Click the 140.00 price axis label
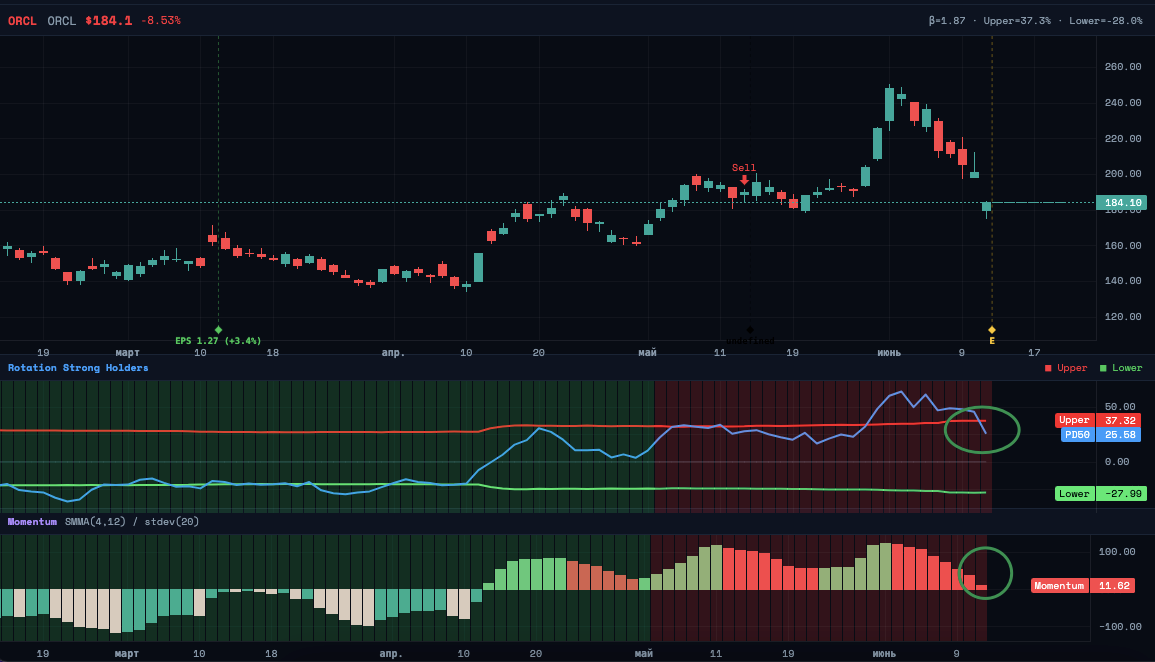The width and height of the screenshot is (1155, 662). [x=1123, y=281]
